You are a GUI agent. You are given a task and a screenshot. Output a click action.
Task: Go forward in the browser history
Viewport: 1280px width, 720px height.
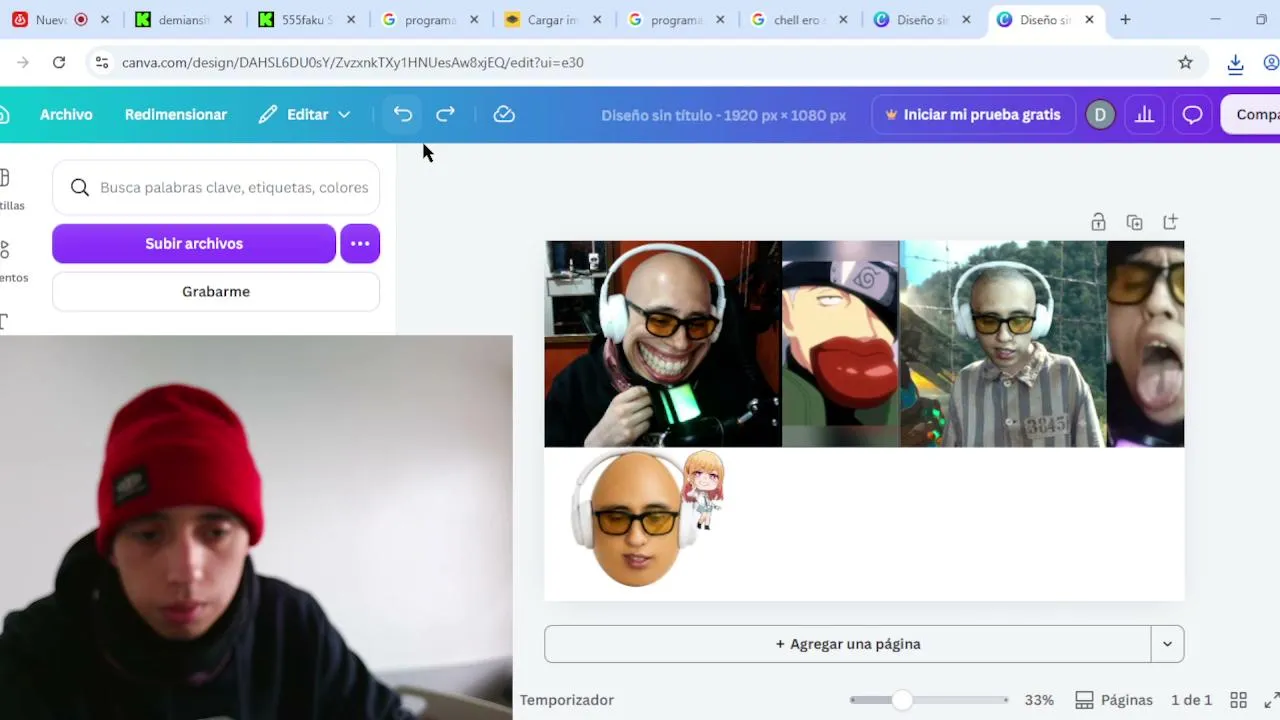[x=22, y=62]
